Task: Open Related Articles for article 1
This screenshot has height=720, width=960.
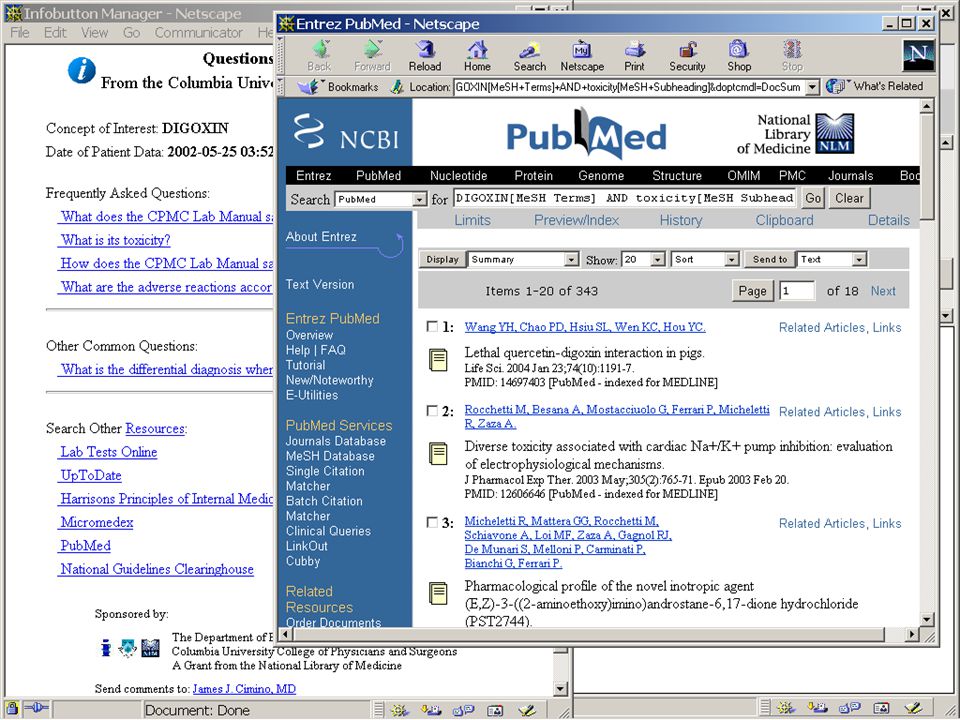Action: click(x=822, y=328)
